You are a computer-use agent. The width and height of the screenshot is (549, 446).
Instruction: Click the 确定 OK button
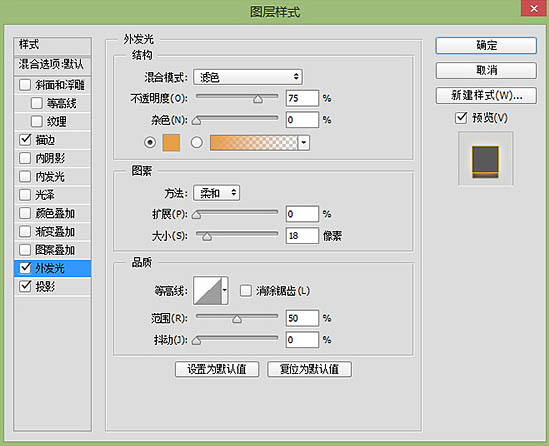(x=486, y=46)
